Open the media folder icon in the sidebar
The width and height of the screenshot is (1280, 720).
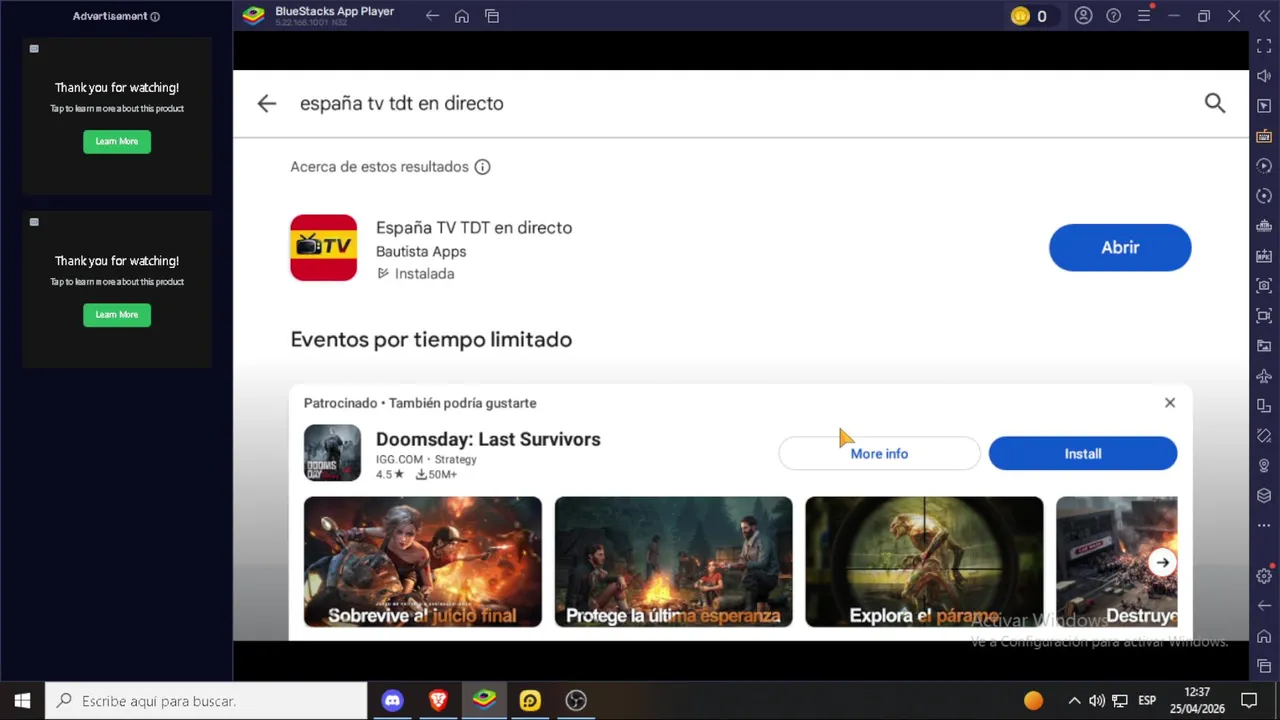[1264, 346]
